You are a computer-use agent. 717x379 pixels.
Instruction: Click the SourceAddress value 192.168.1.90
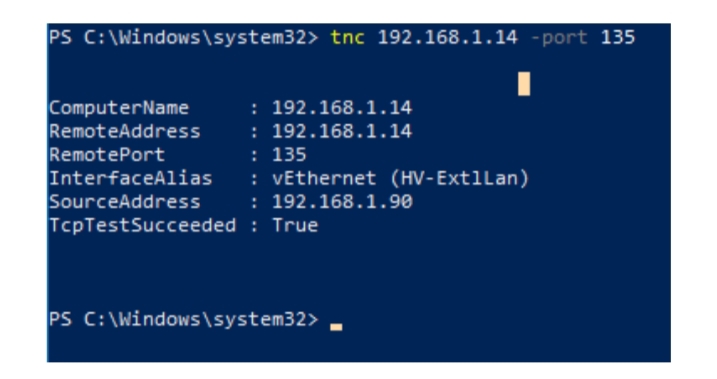pyautogui.click(x=342, y=202)
